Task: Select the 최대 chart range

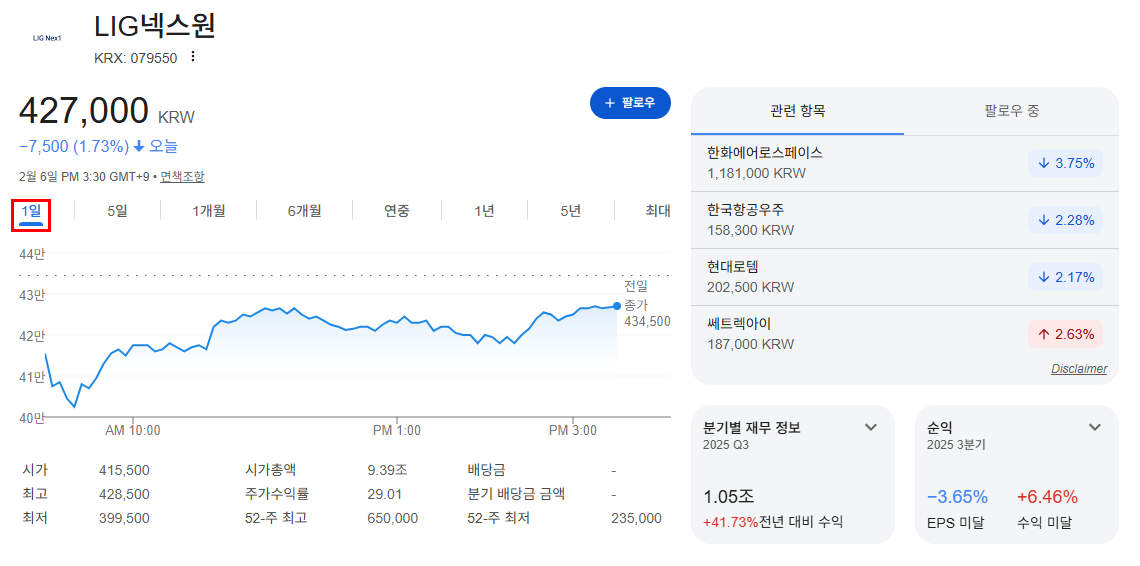Action: 657,211
